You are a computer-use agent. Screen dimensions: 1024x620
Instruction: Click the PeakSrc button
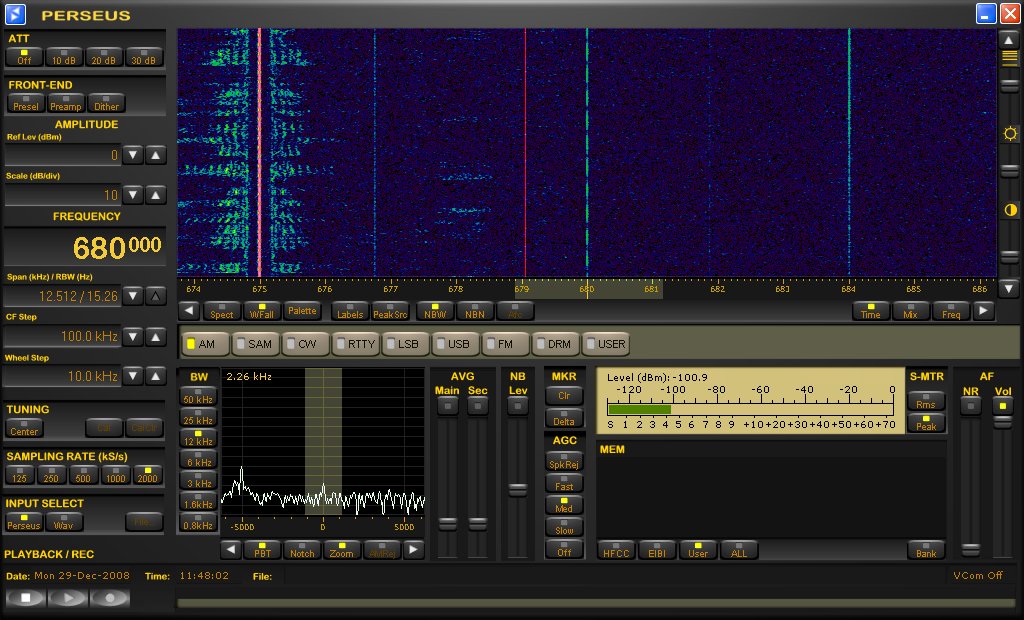391,311
